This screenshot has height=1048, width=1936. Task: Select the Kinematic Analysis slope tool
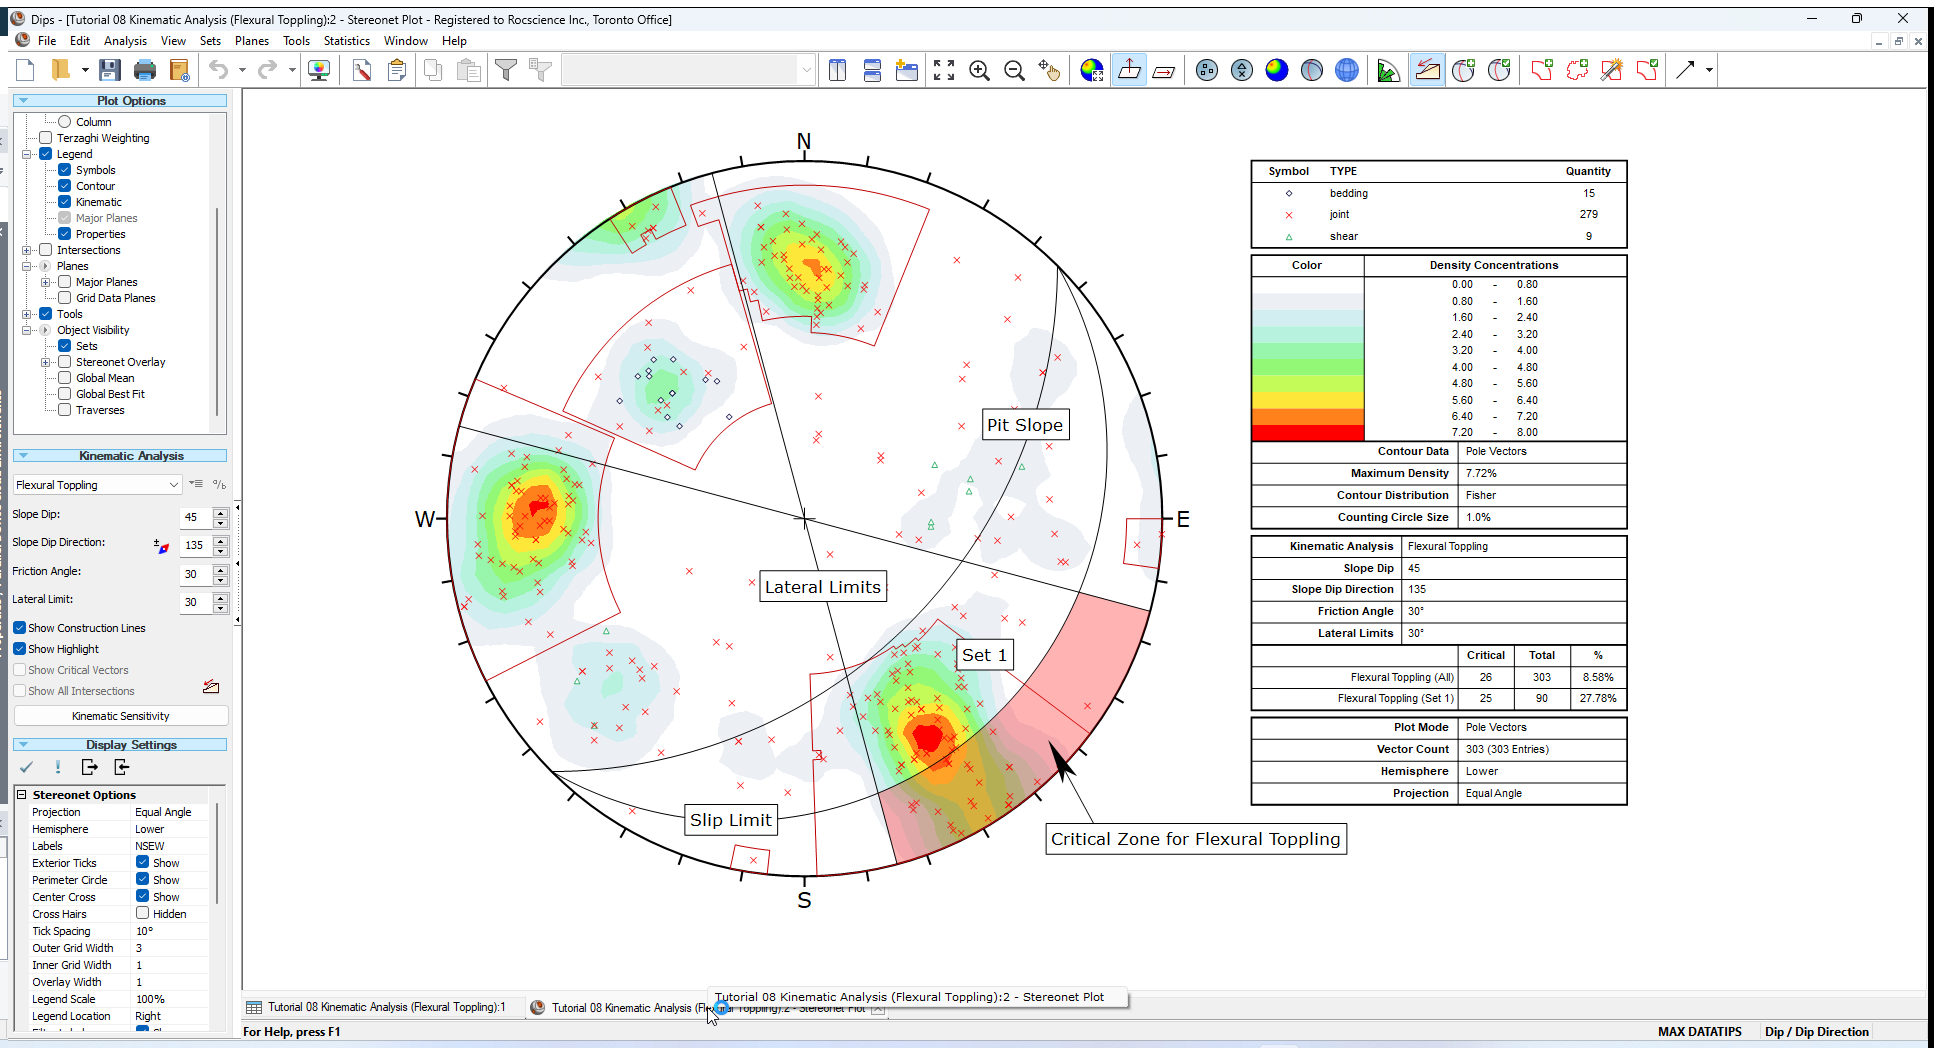[x=1427, y=70]
